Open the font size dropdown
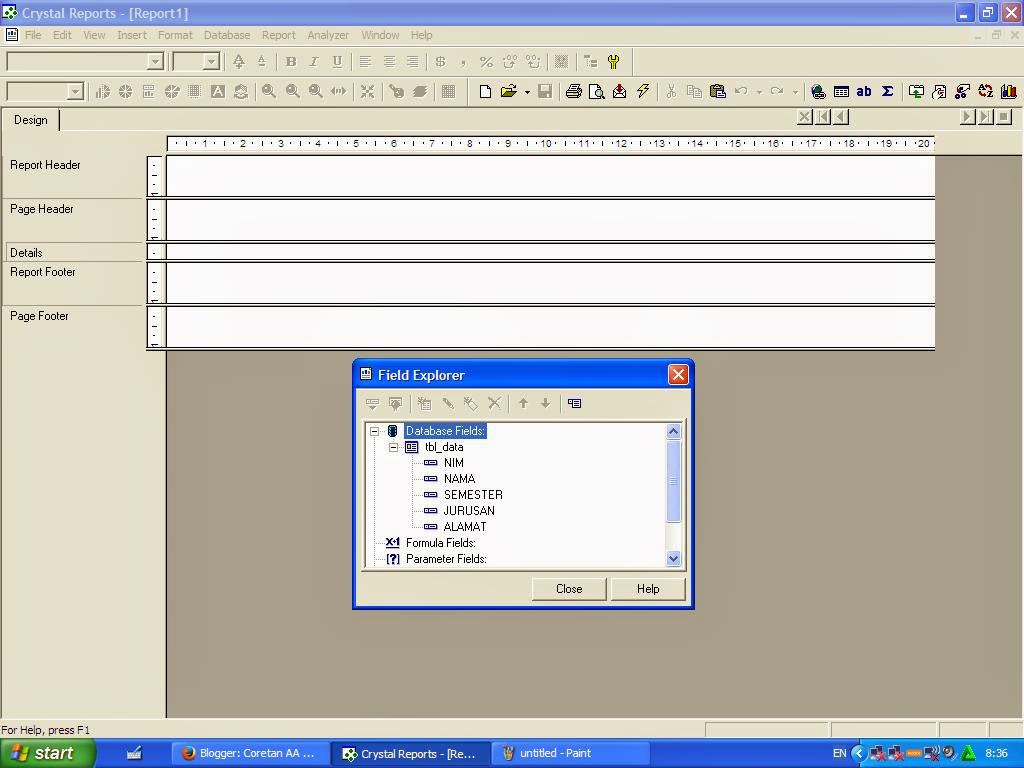 point(211,62)
